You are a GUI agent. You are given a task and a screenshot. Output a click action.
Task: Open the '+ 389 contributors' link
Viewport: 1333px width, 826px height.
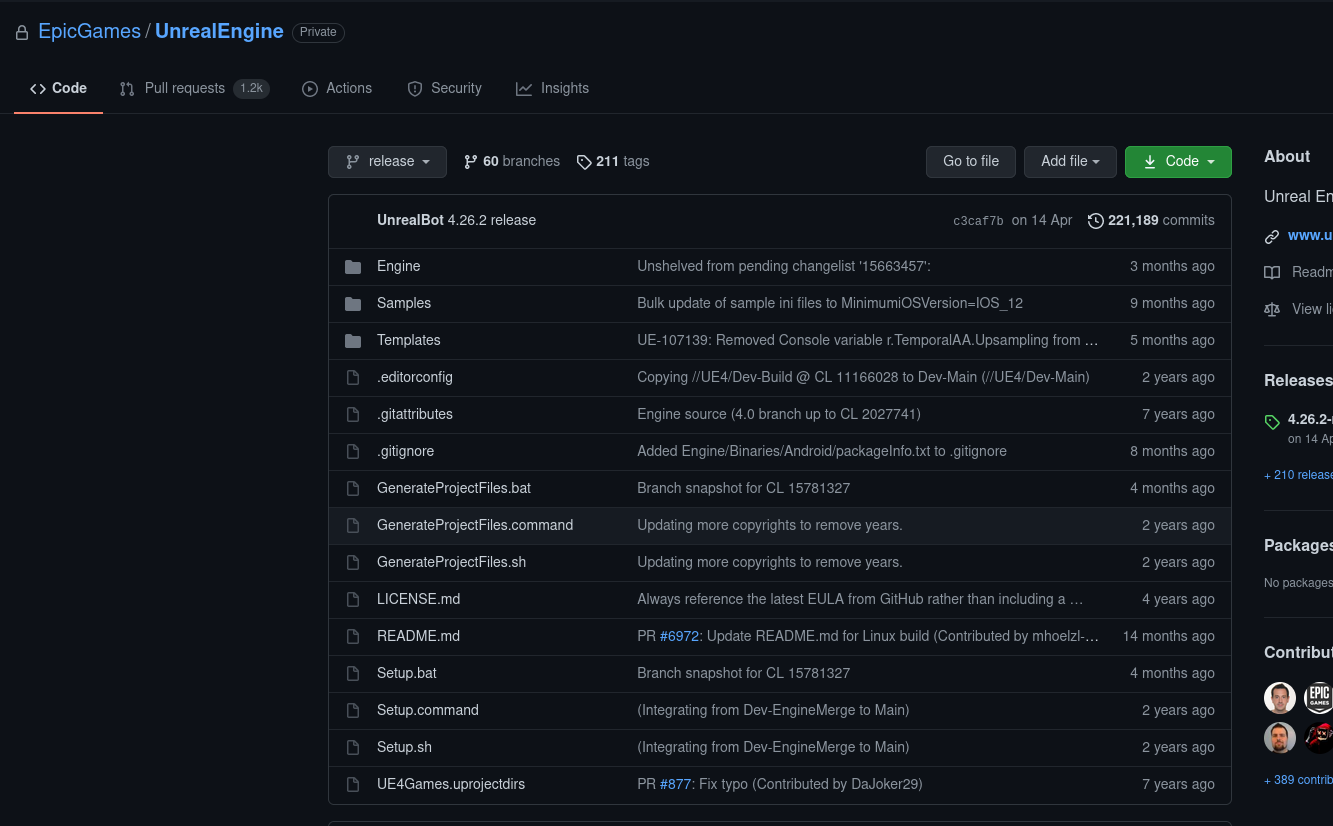[1298, 780]
